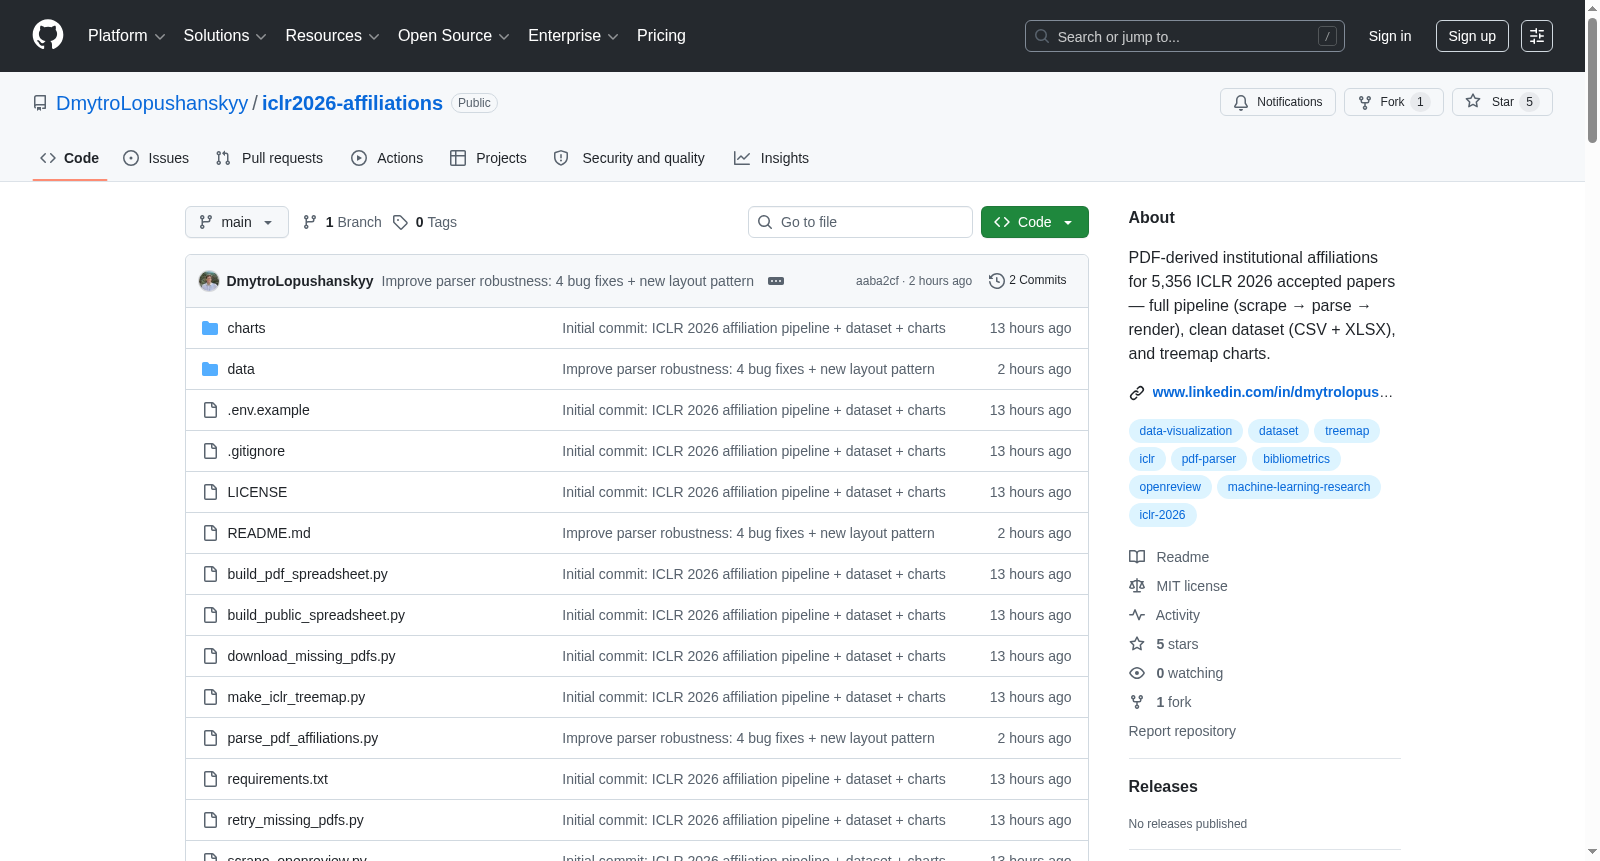Expand the Platform menu
Viewport: 1600px width, 861px height.
click(x=126, y=36)
